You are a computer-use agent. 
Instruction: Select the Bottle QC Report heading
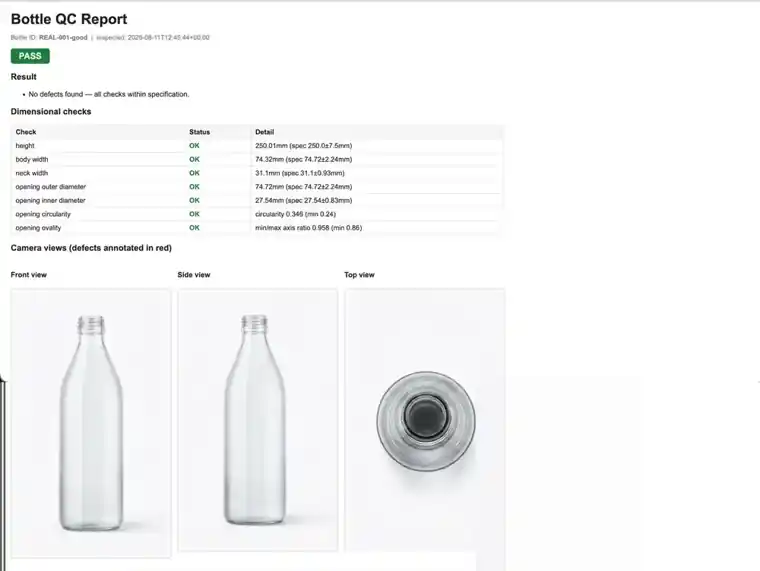[x=69, y=19]
